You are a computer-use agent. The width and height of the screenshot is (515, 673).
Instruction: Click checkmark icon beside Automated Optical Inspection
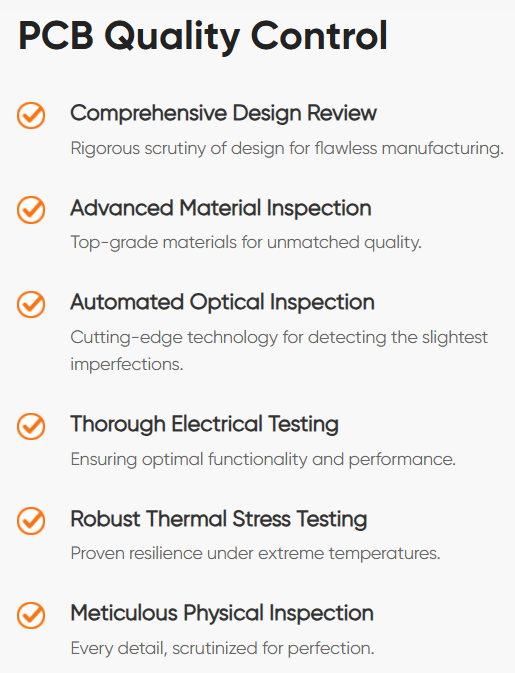click(31, 304)
